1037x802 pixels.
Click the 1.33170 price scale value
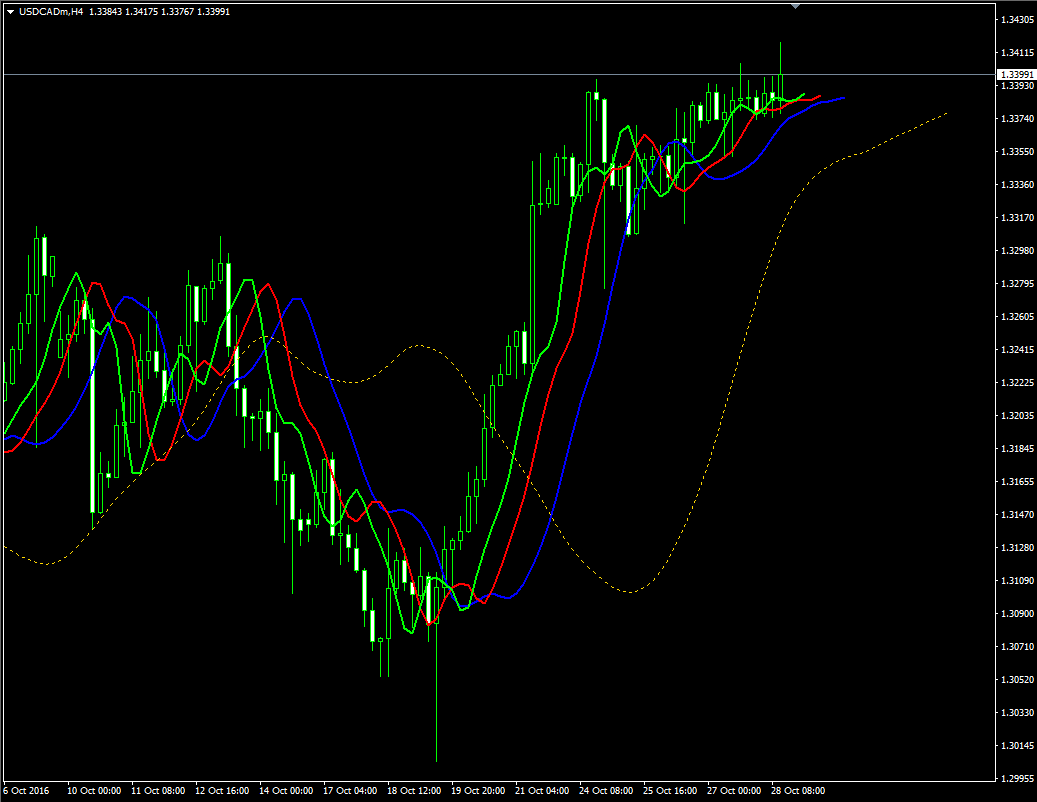[x=1017, y=218]
